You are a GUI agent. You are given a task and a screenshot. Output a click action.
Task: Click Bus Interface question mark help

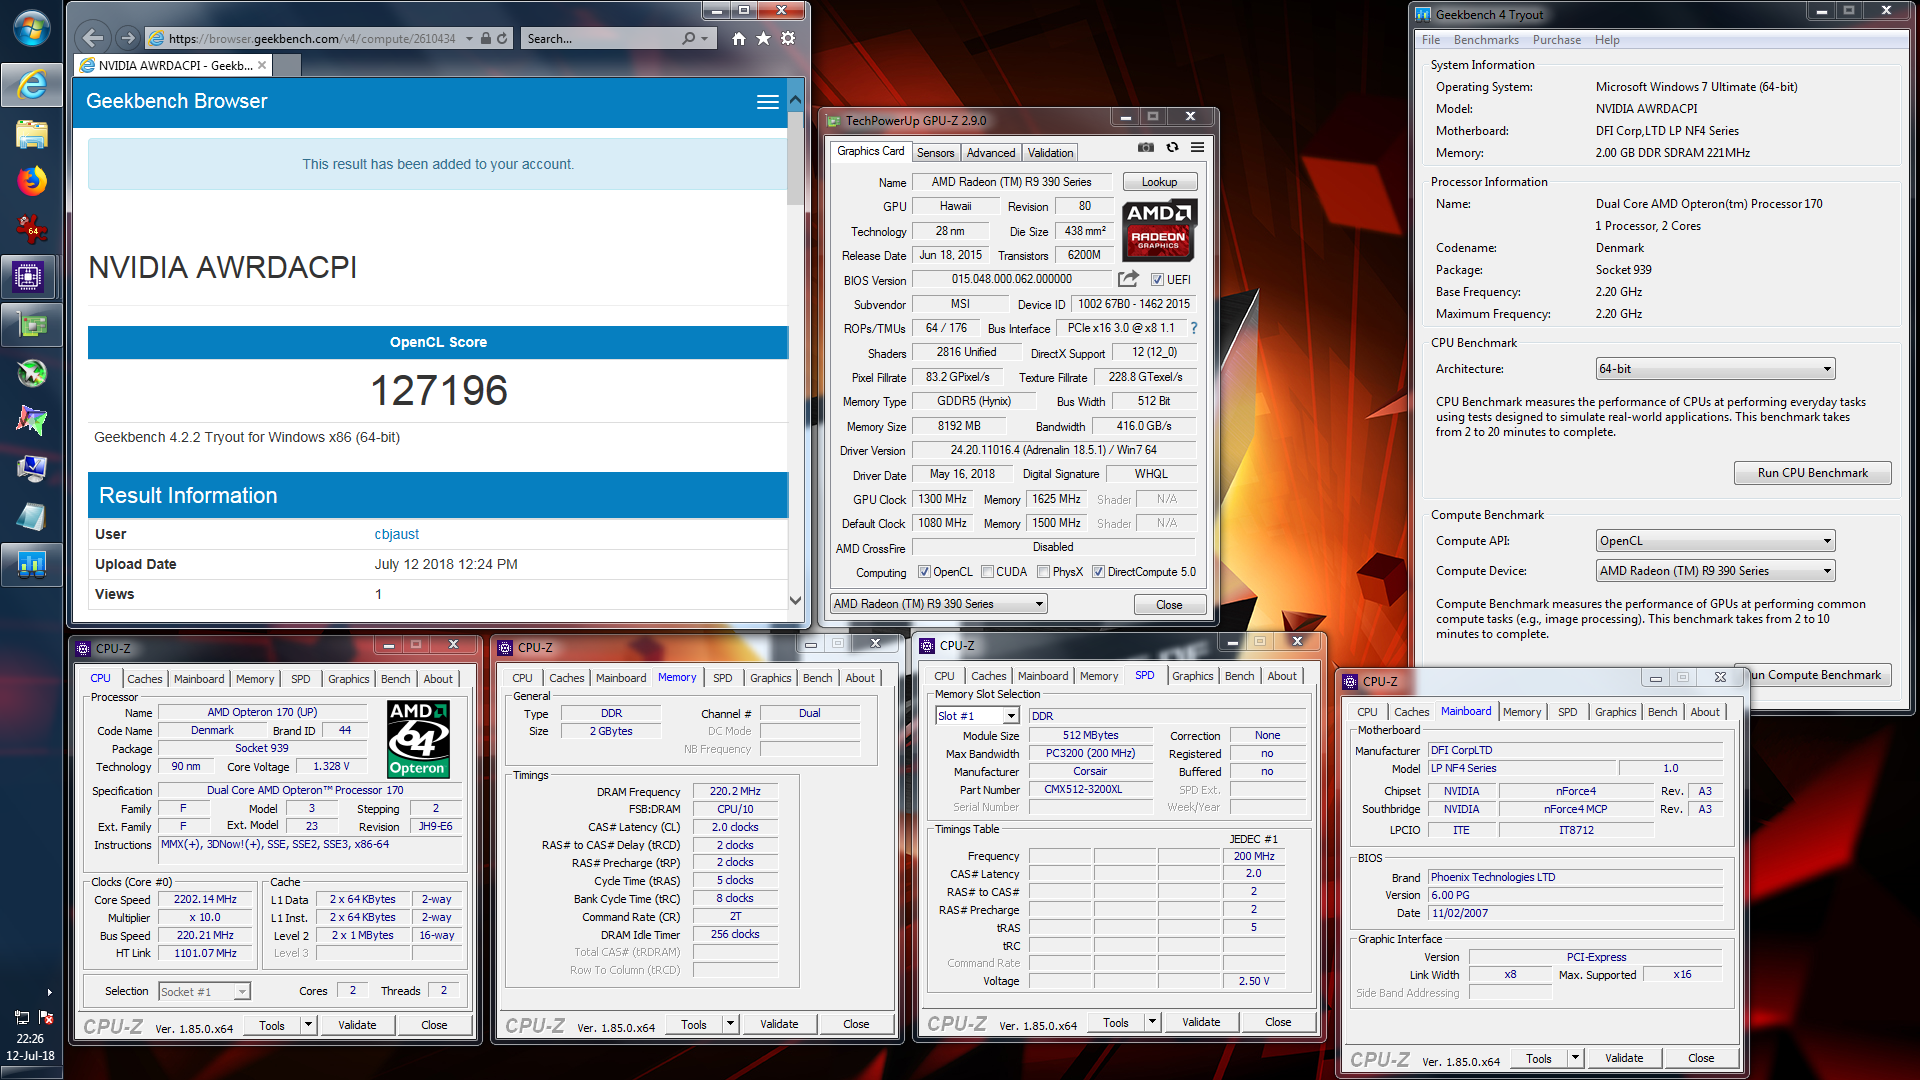(x=1193, y=328)
